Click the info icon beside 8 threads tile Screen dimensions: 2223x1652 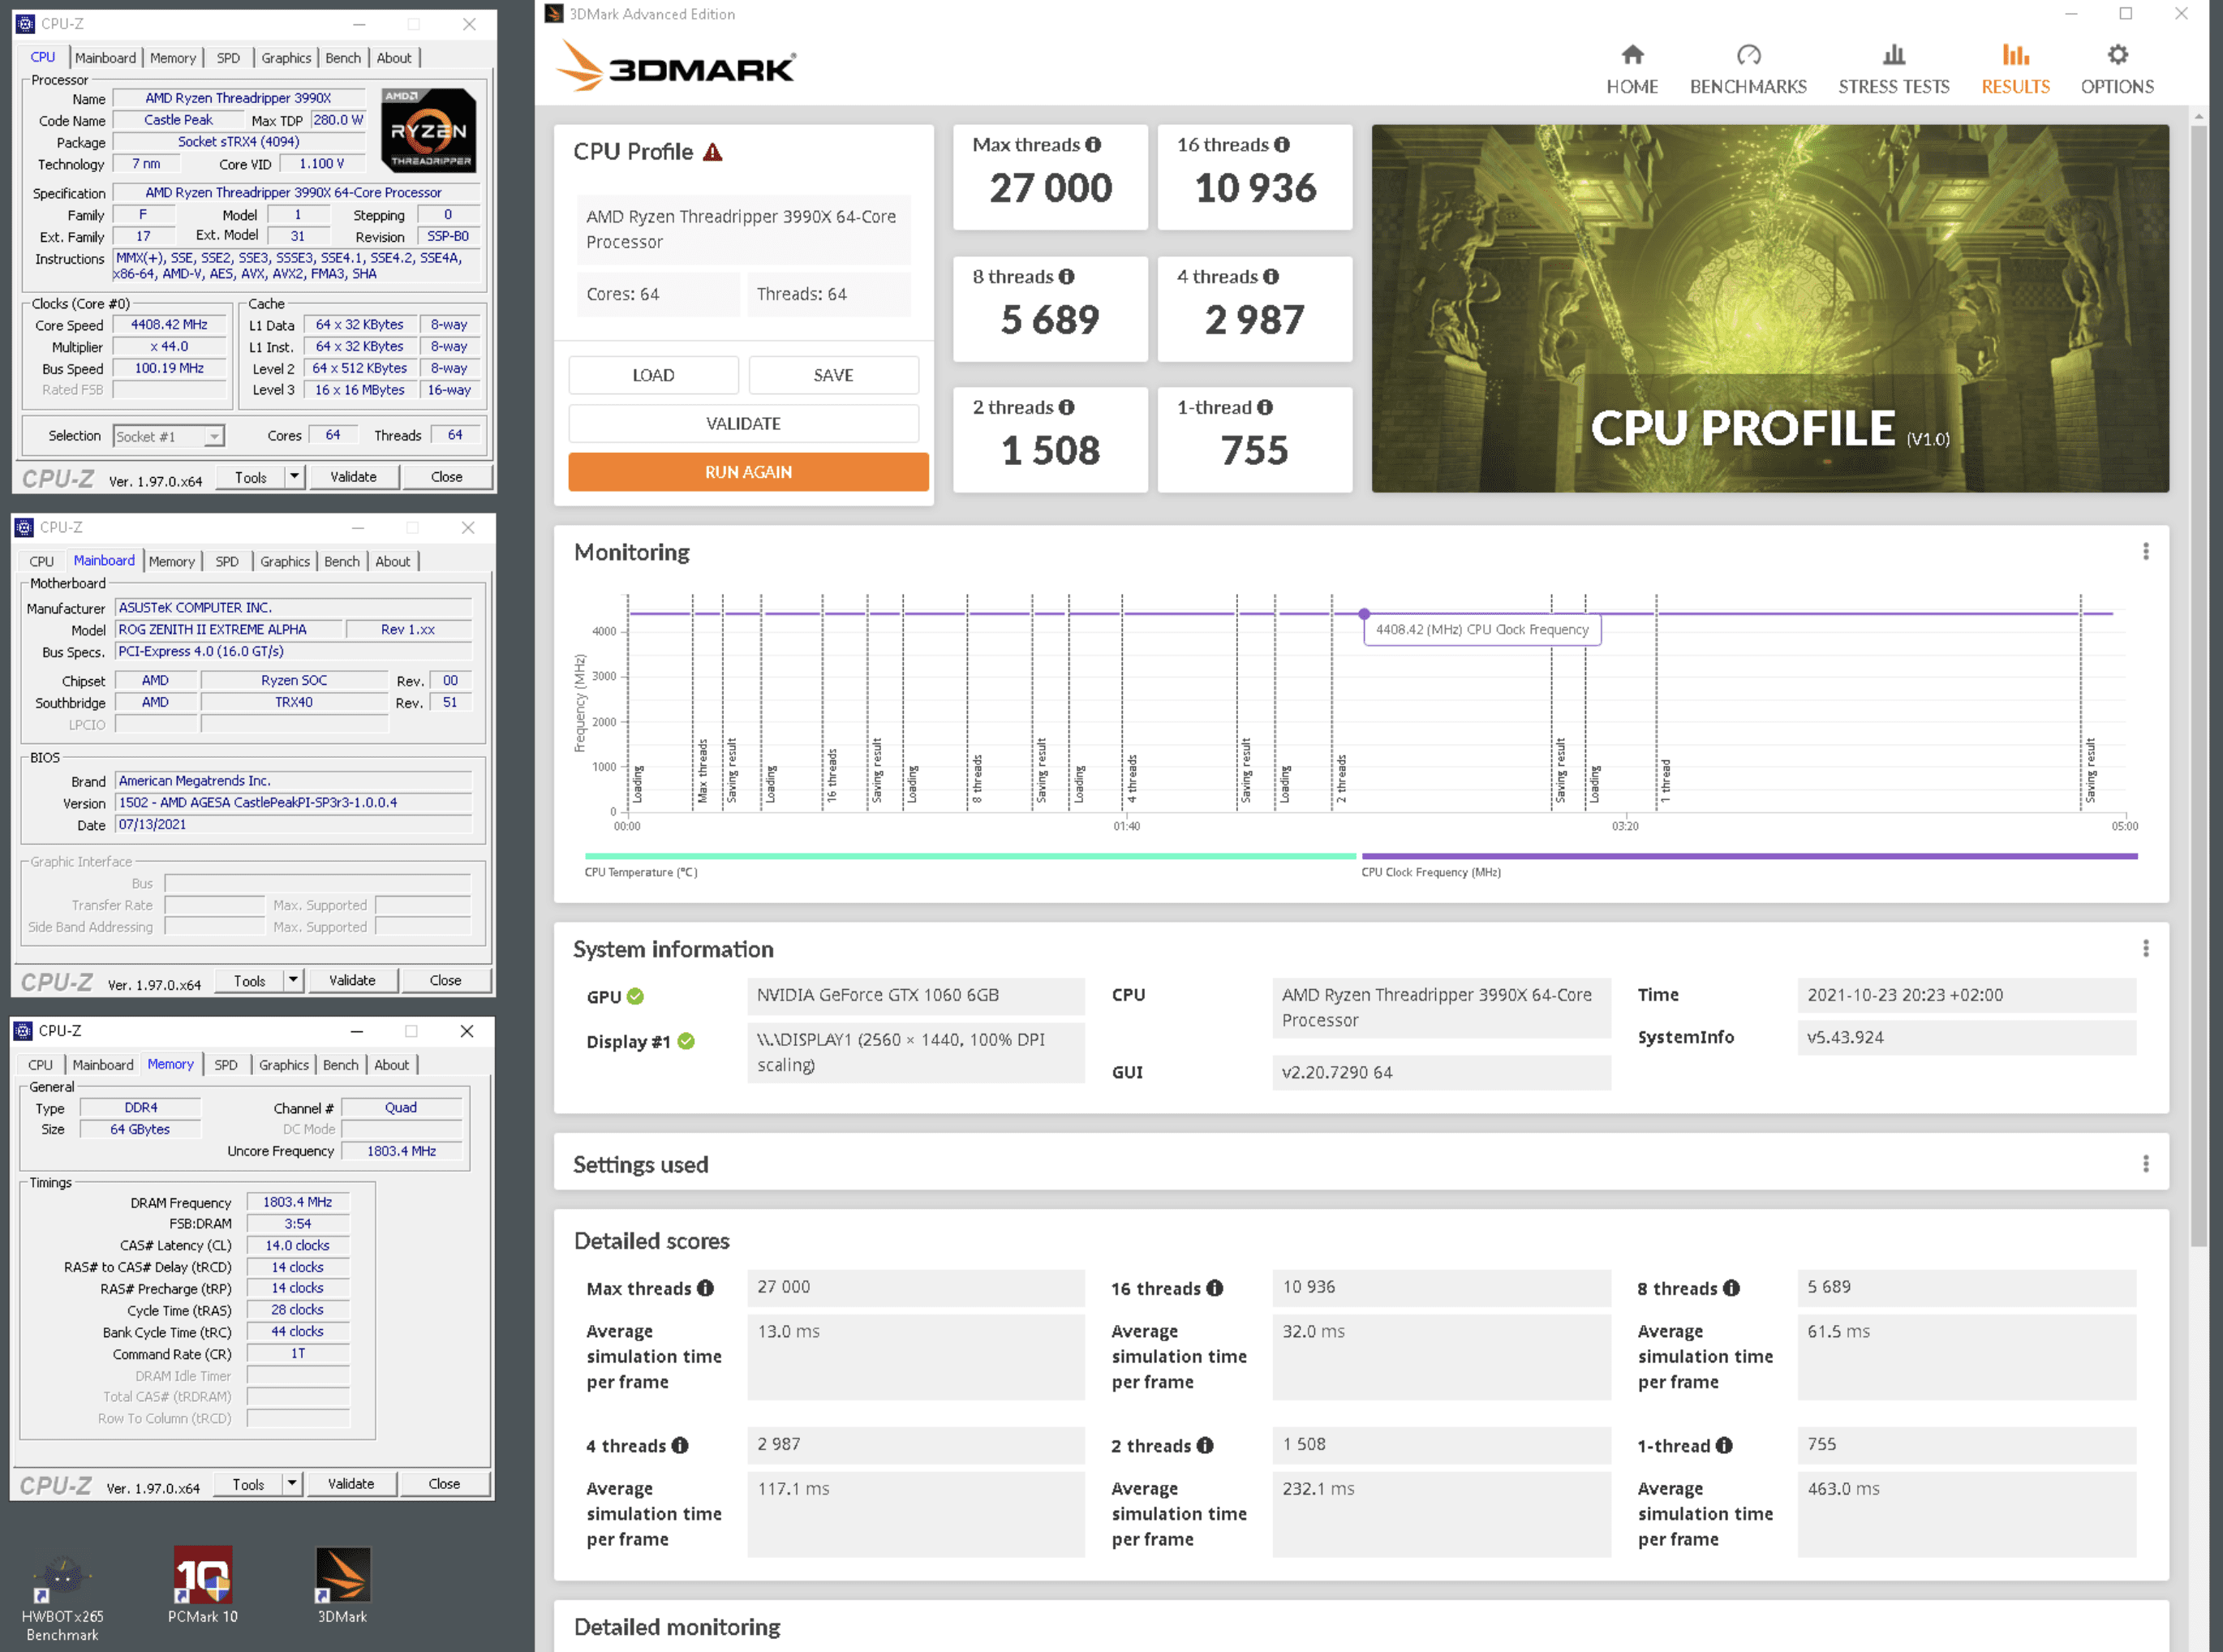coord(1066,277)
